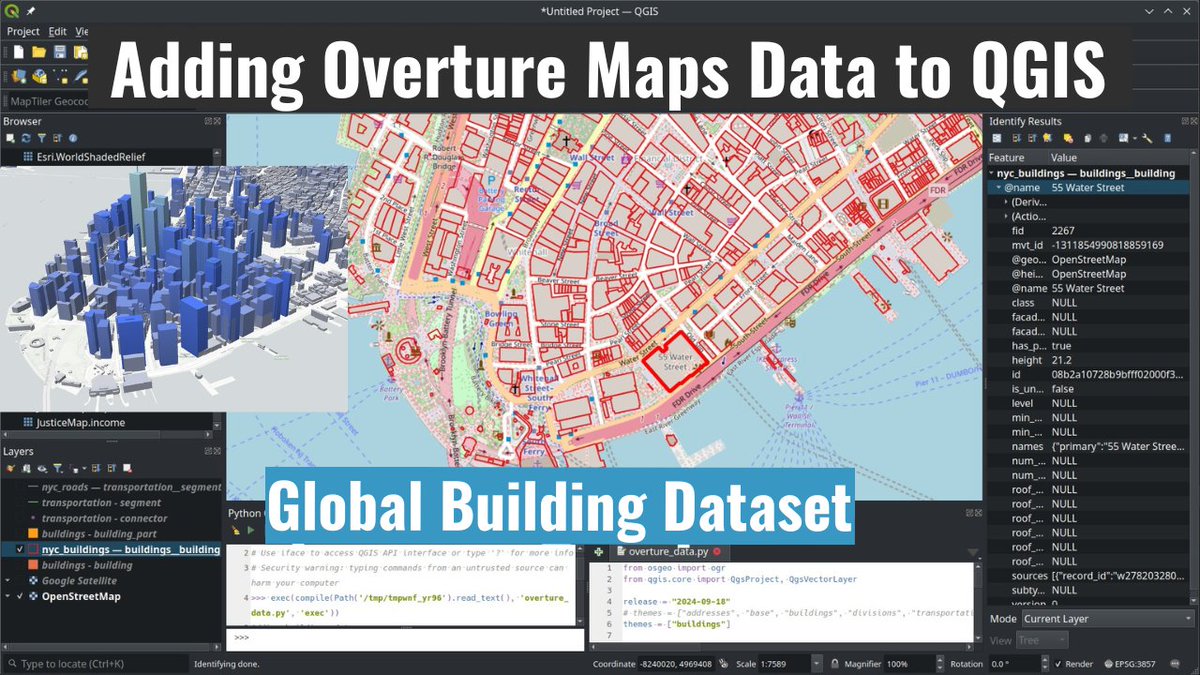Toggle OpenStreetMap layer visibility checkbox

click(x=21, y=597)
